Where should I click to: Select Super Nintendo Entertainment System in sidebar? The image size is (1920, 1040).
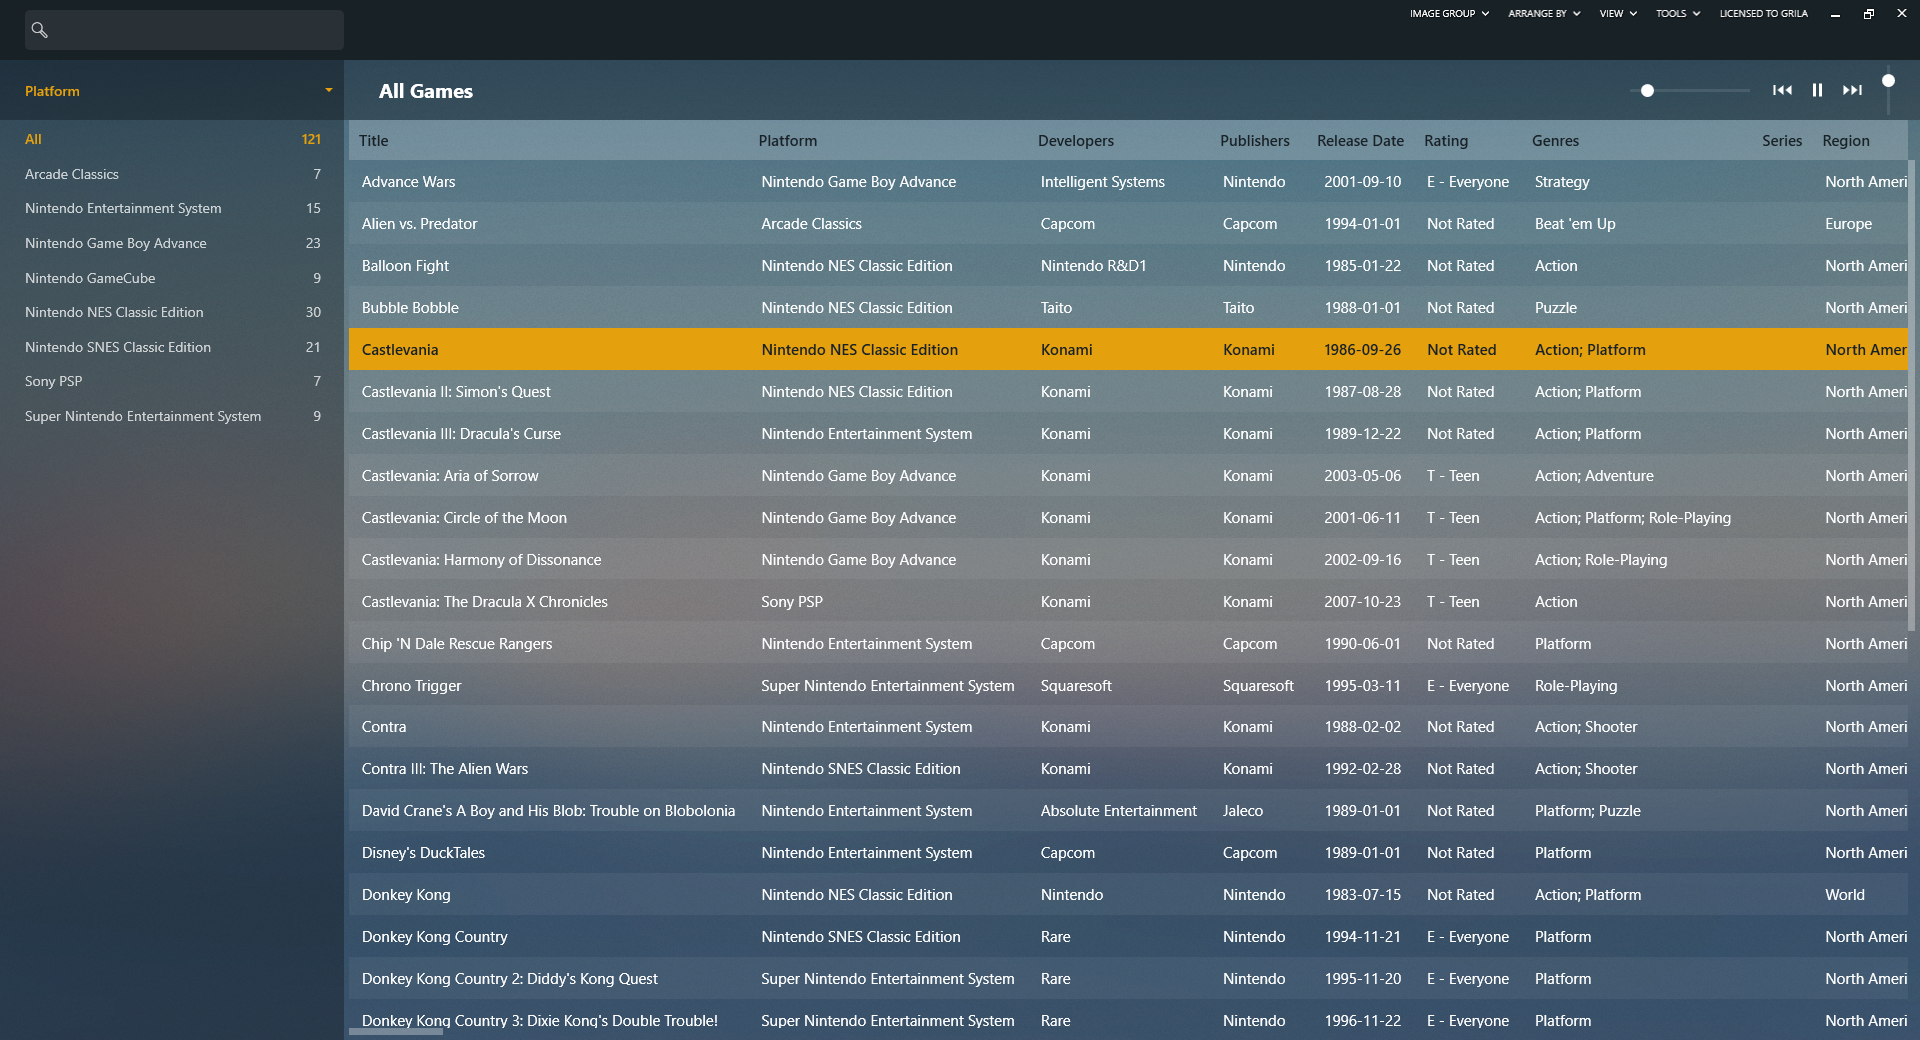172,416
